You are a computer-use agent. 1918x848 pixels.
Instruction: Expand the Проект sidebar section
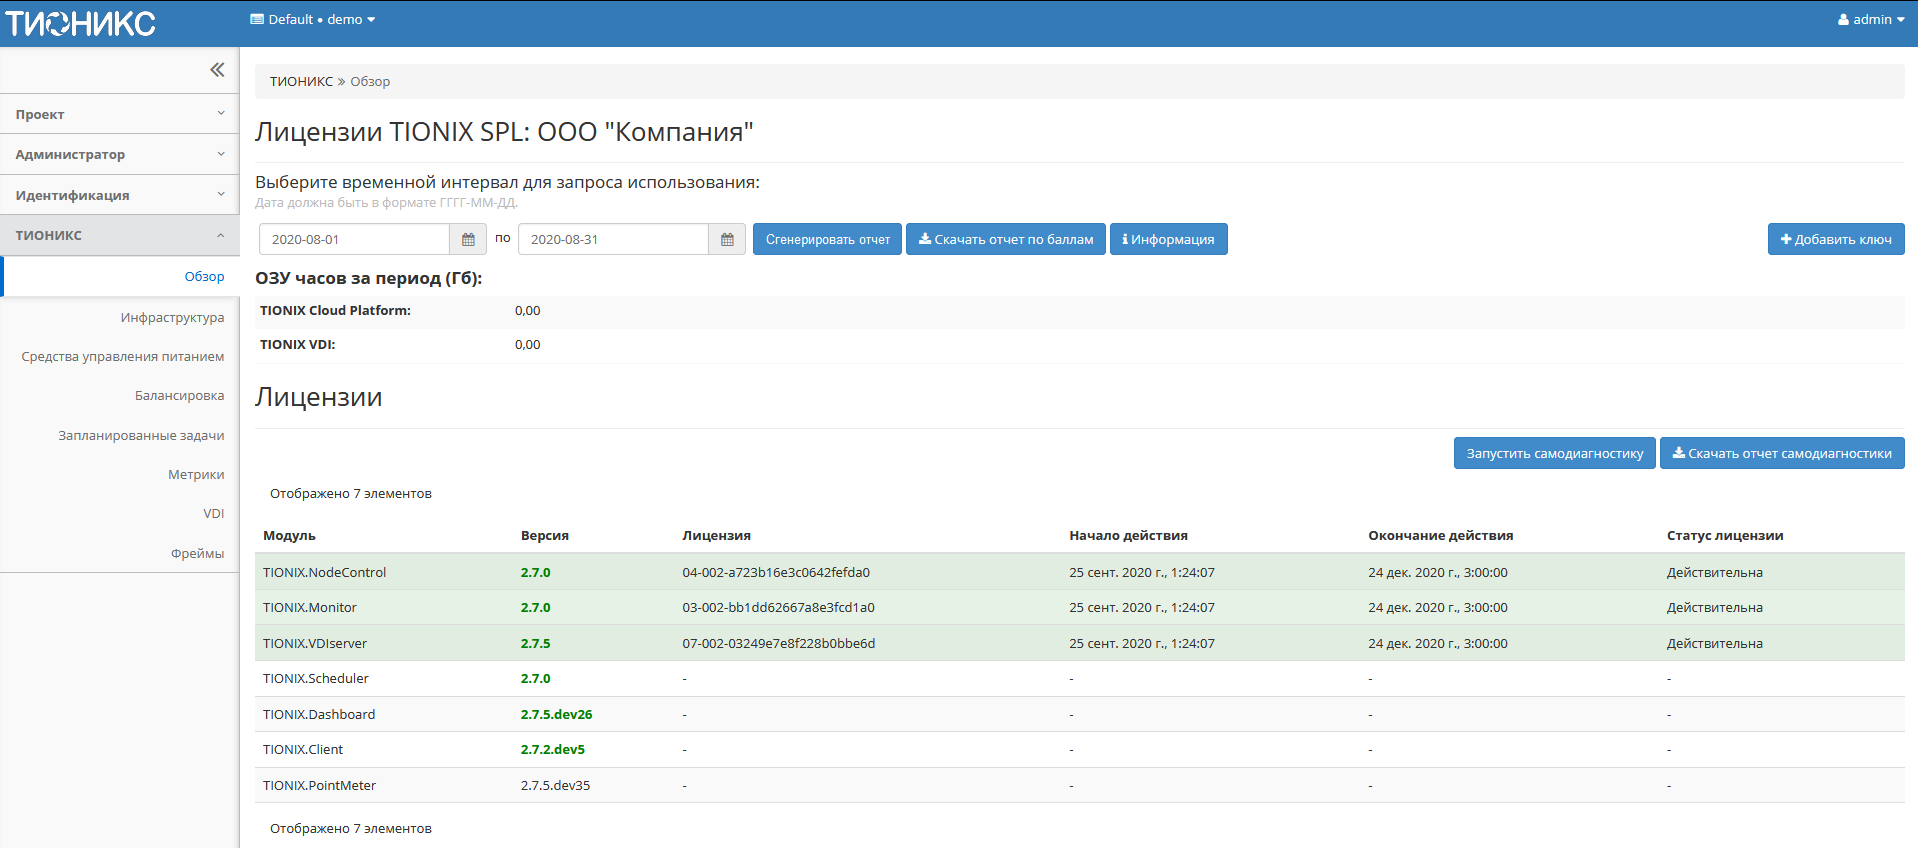(120, 114)
